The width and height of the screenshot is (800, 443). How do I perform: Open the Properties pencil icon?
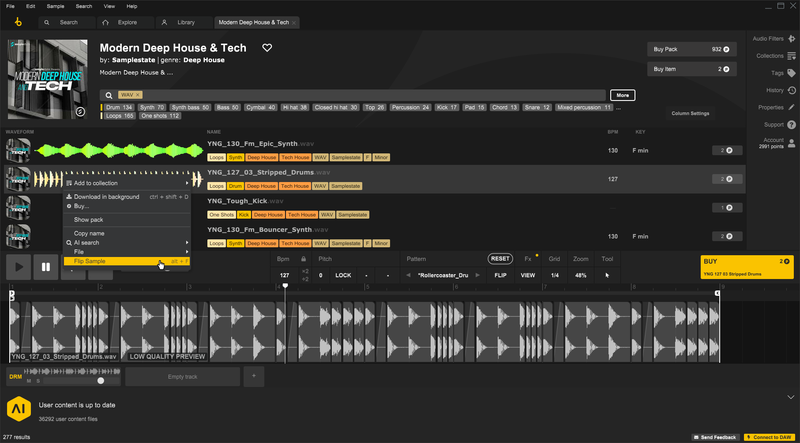tap(791, 107)
